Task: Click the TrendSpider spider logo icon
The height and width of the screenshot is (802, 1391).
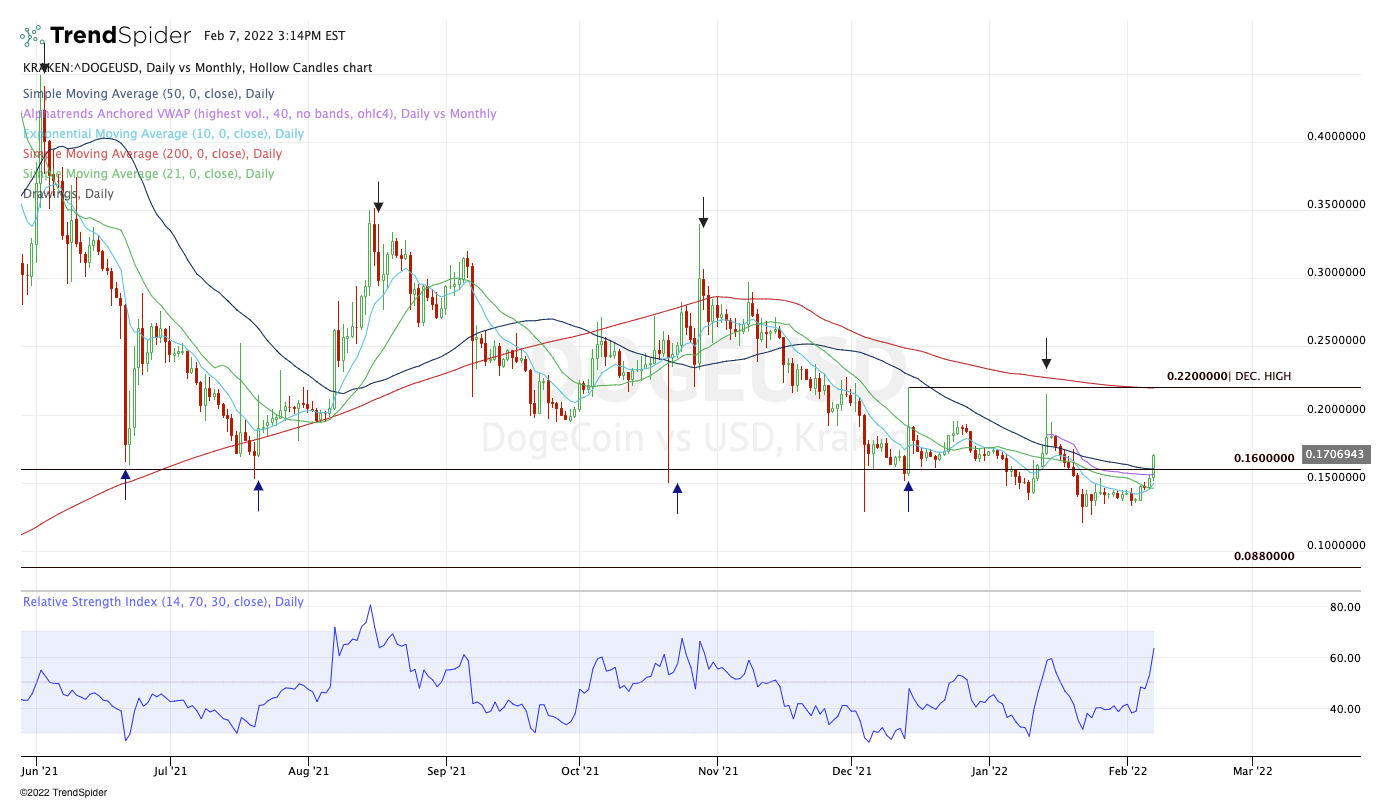Action: pyautogui.click(x=32, y=36)
